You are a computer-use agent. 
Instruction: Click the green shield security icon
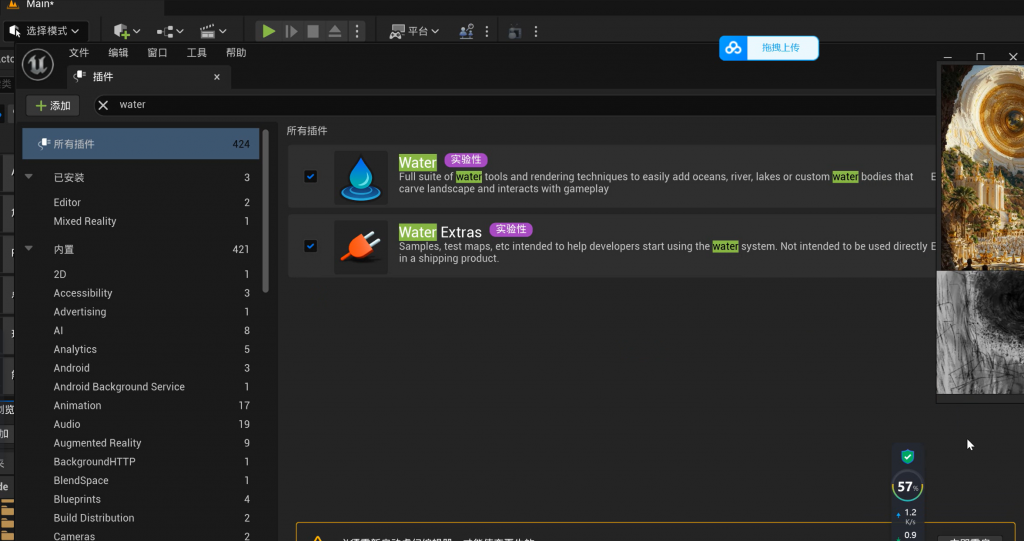(x=907, y=457)
